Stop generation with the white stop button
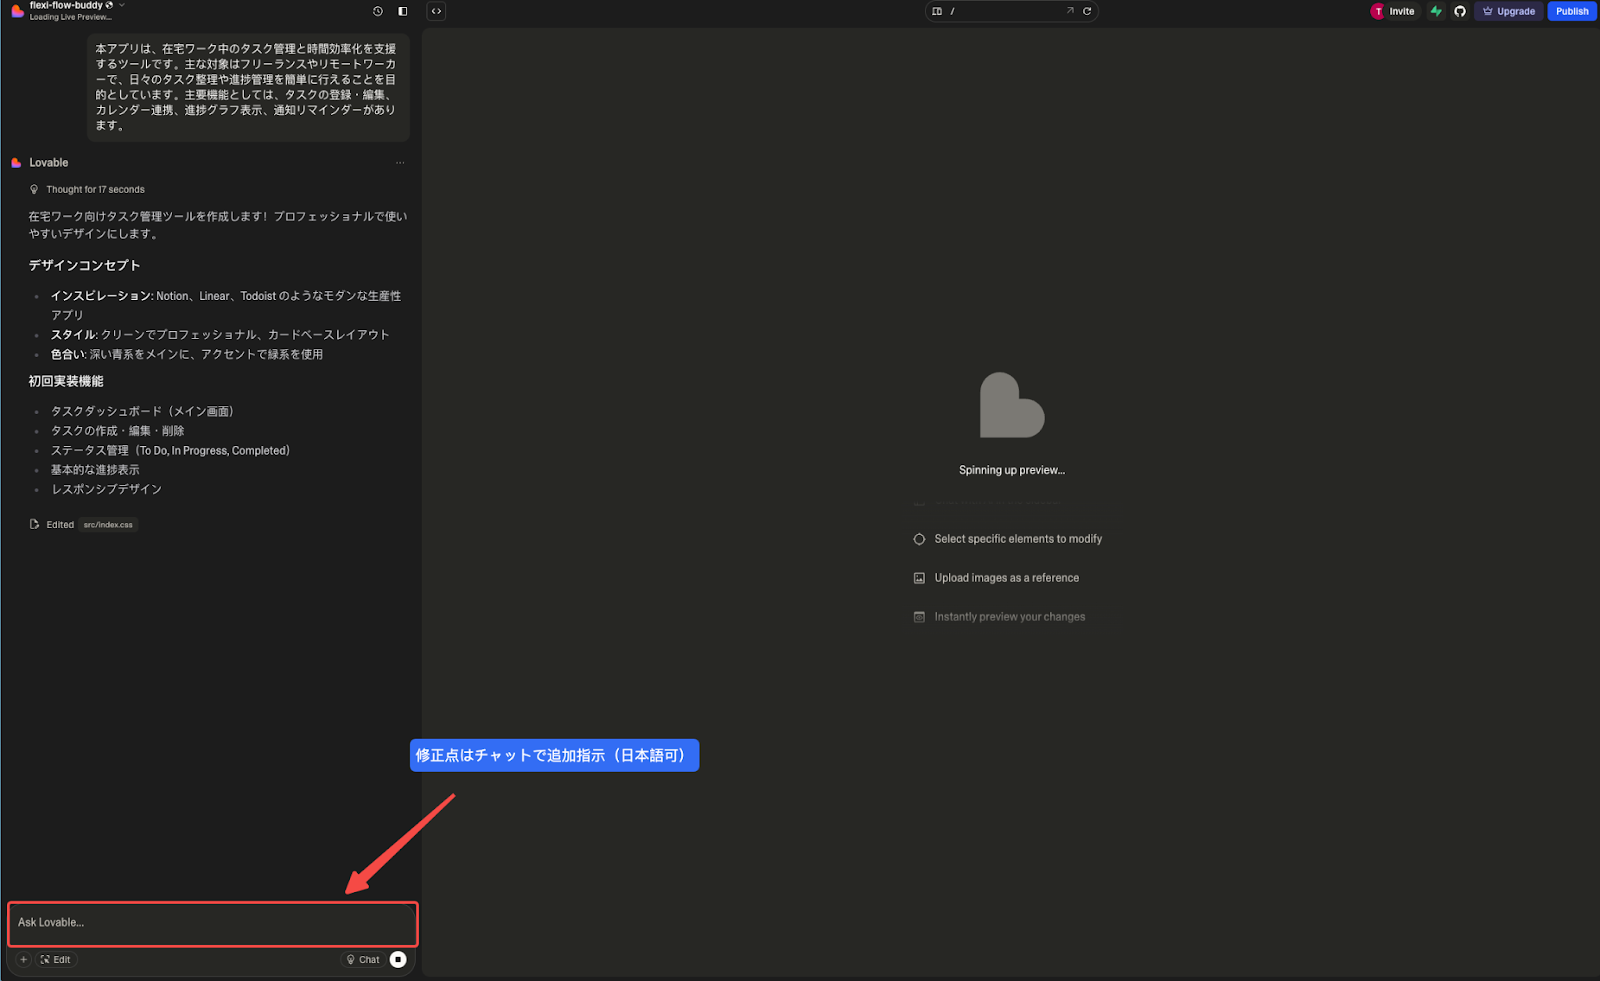The image size is (1600, 981). pos(398,959)
